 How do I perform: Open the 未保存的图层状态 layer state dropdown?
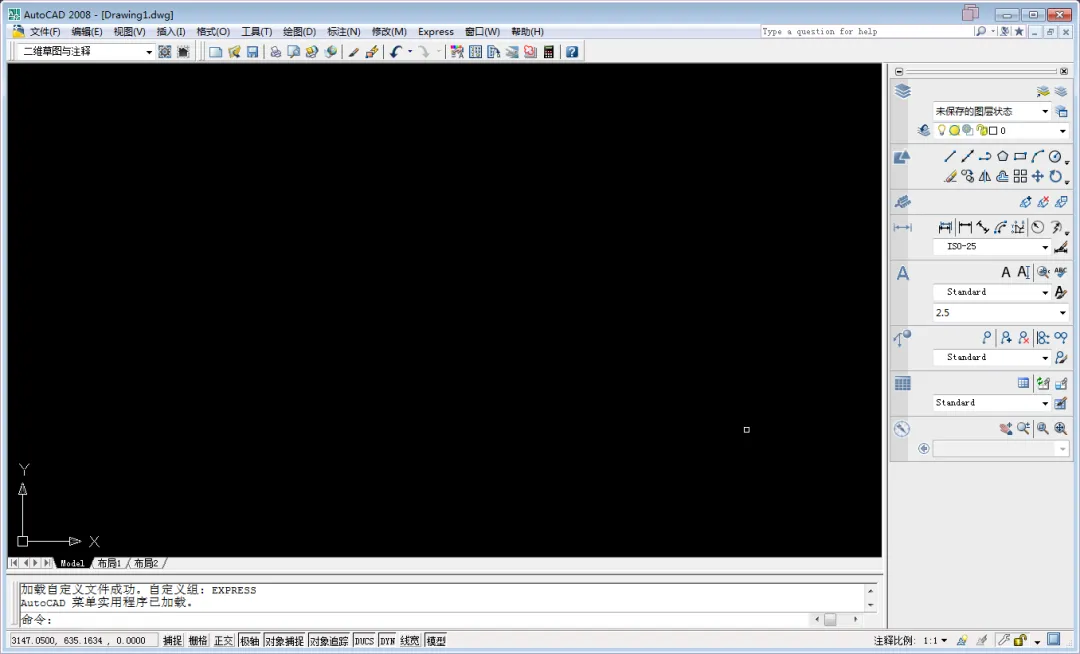(1045, 112)
